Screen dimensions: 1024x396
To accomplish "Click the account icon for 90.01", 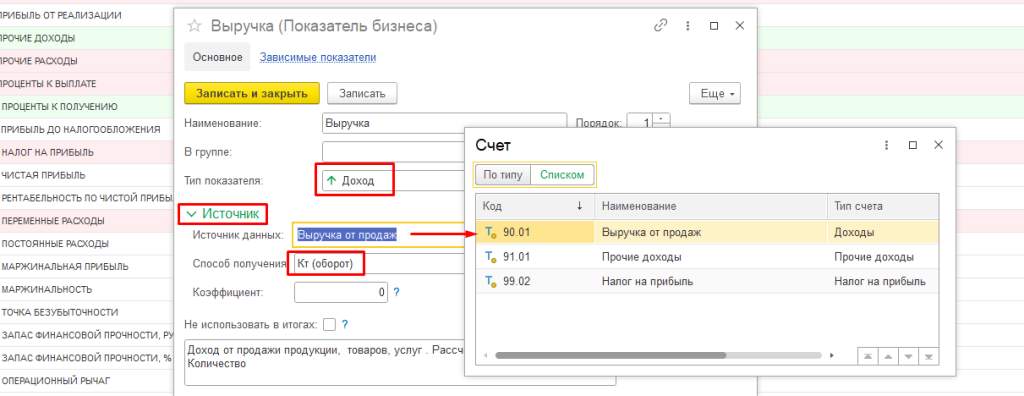I will click(x=491, y=232).
